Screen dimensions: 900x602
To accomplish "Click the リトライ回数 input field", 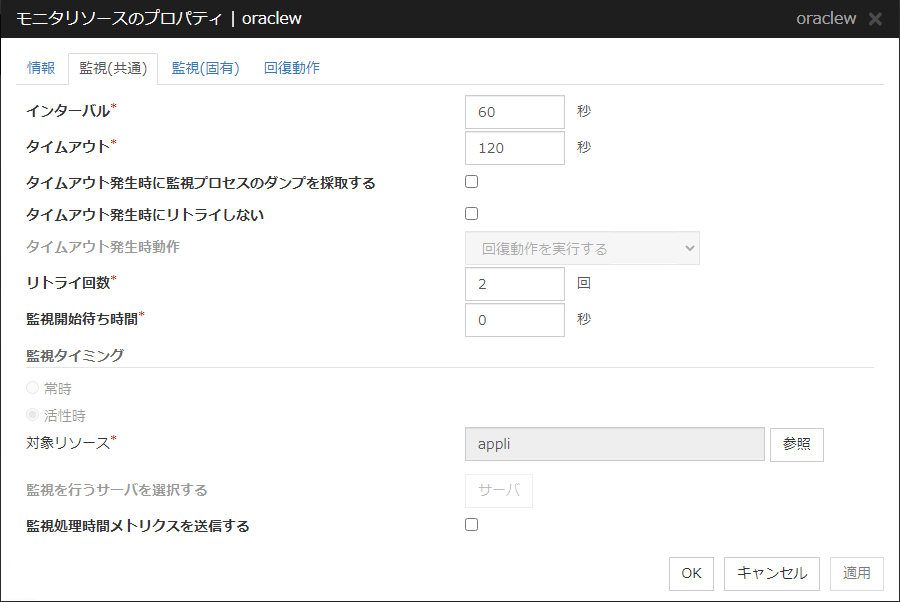I will point(515,284).
